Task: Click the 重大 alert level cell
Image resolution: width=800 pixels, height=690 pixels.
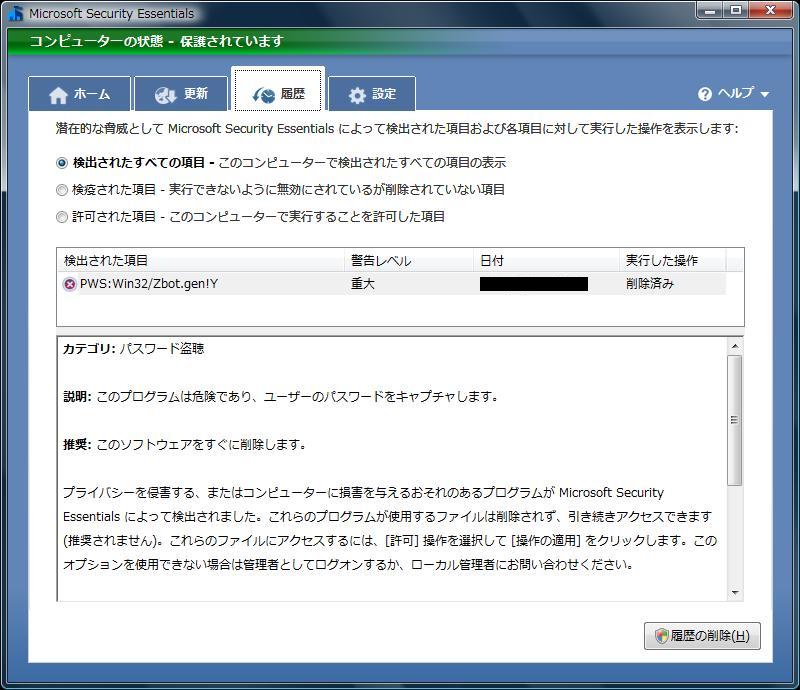Action: (x=363, y=284)
